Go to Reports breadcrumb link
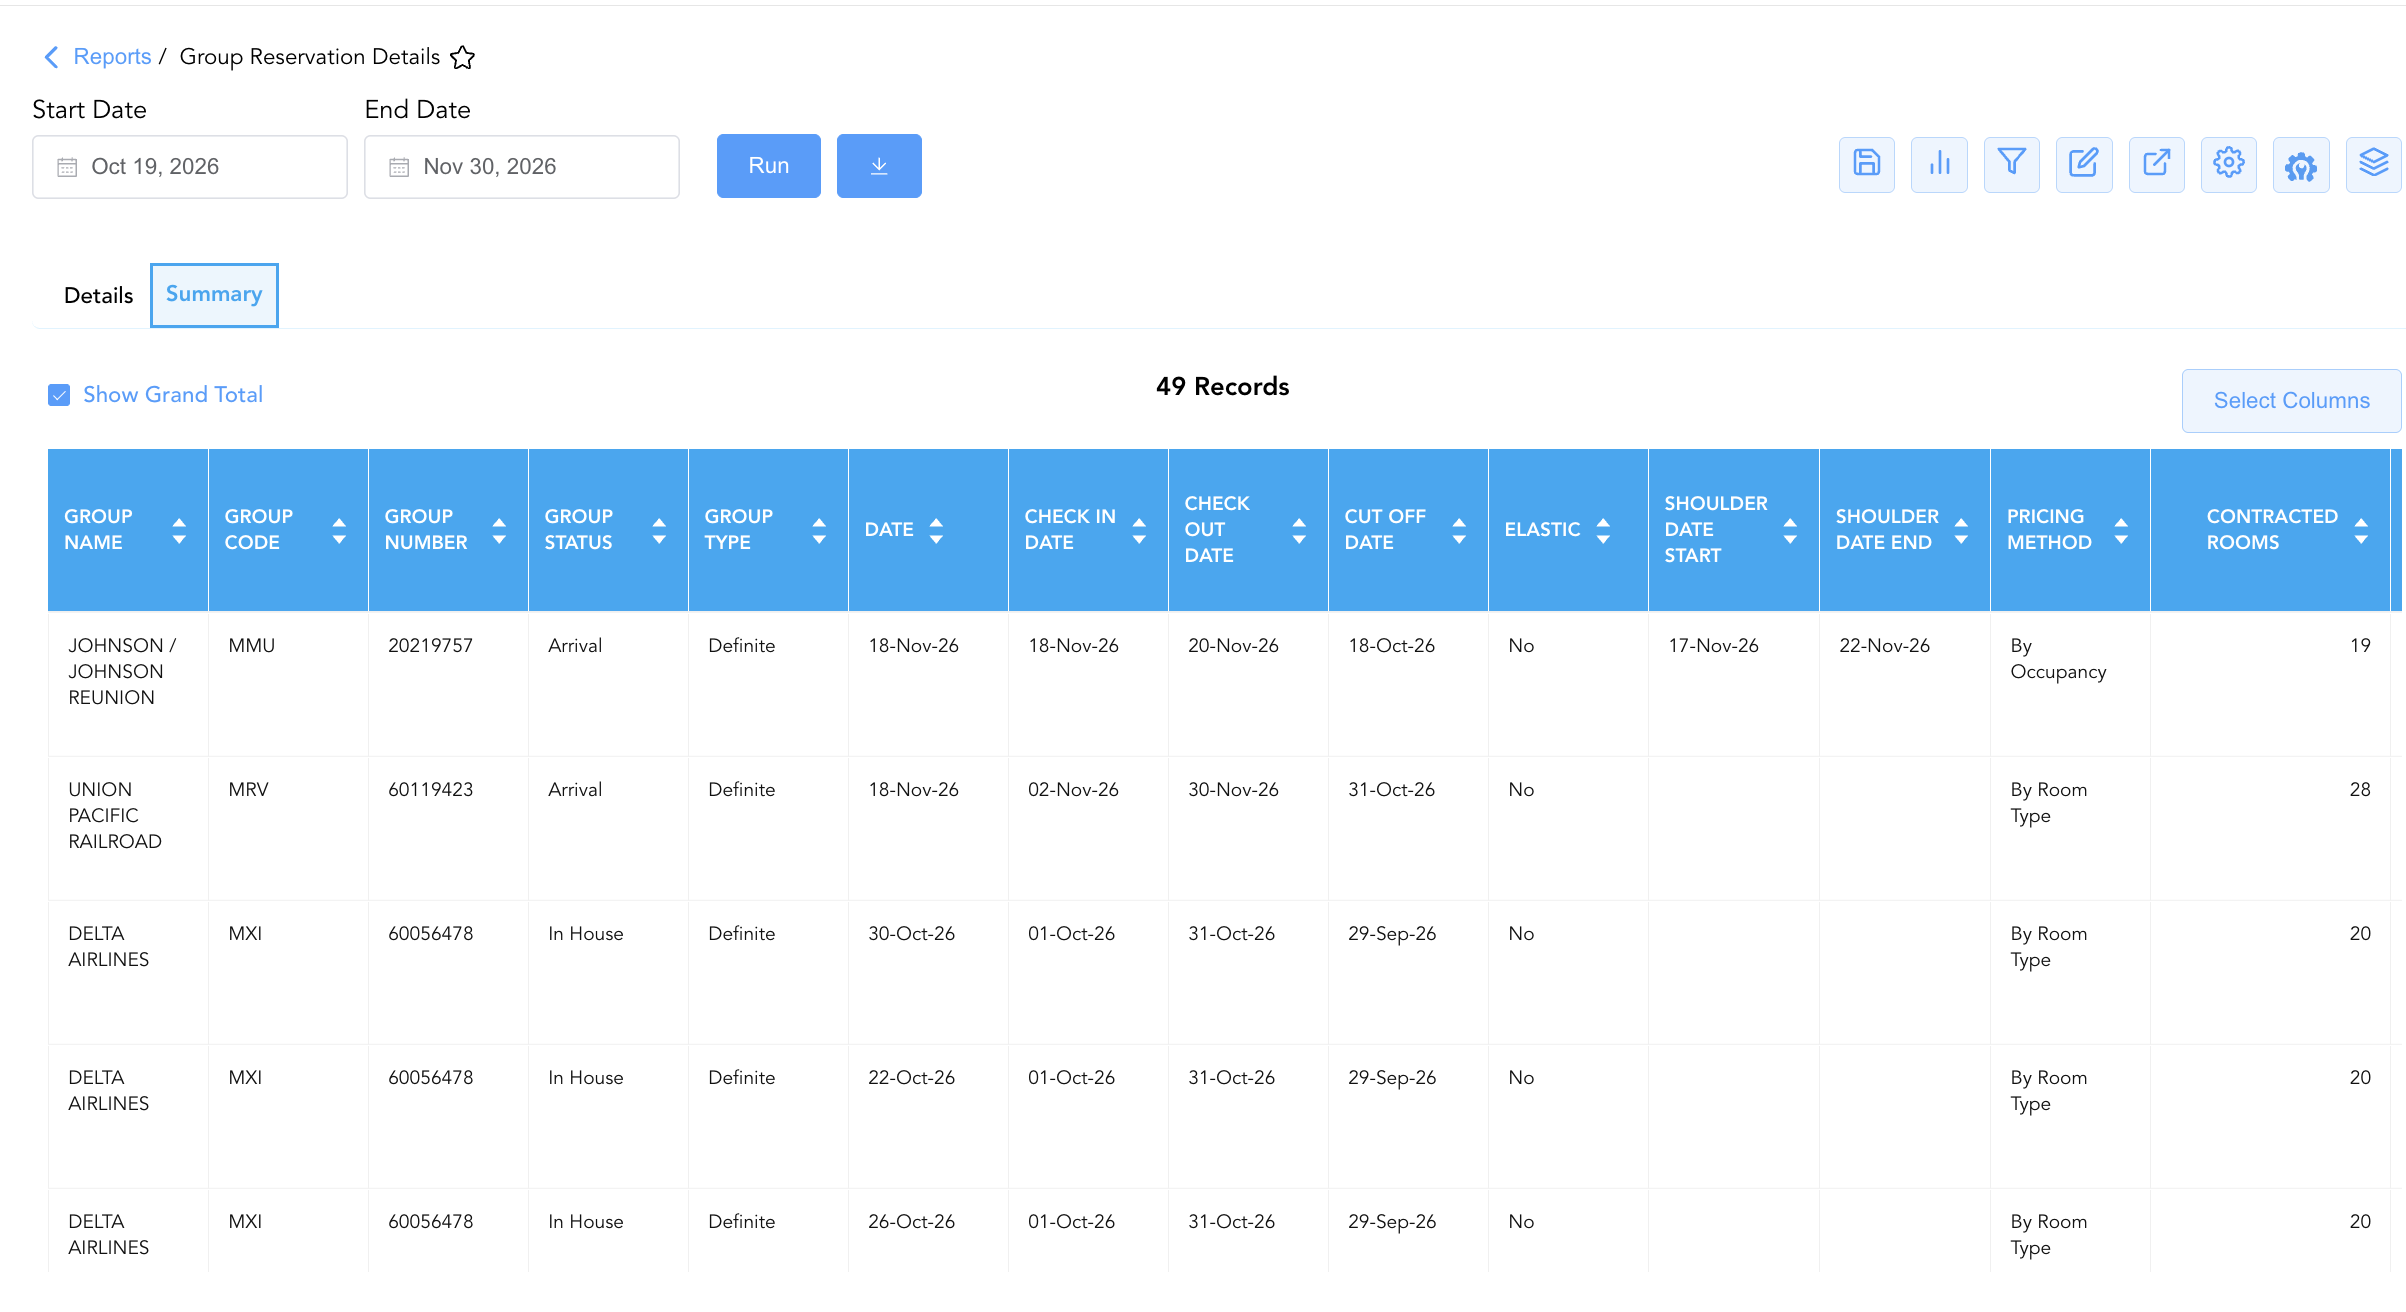The height and width of the screenshot is (1312, 2406). (112, 57)
